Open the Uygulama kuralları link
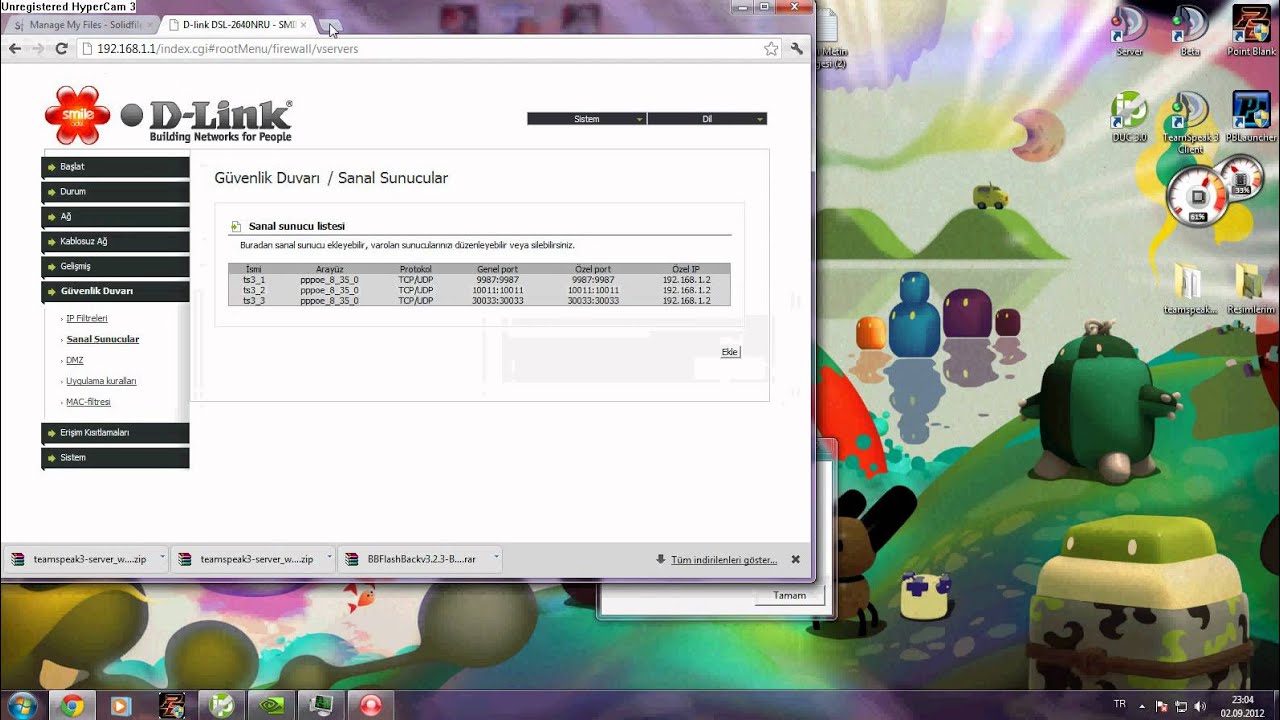 coord(101,381)
